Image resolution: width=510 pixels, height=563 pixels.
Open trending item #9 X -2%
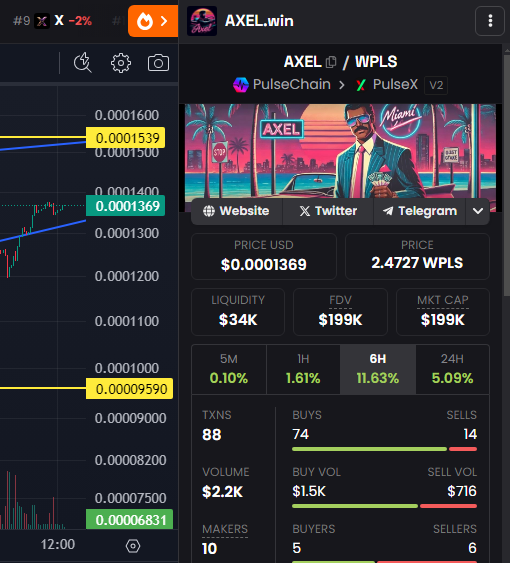click(52, 21)
